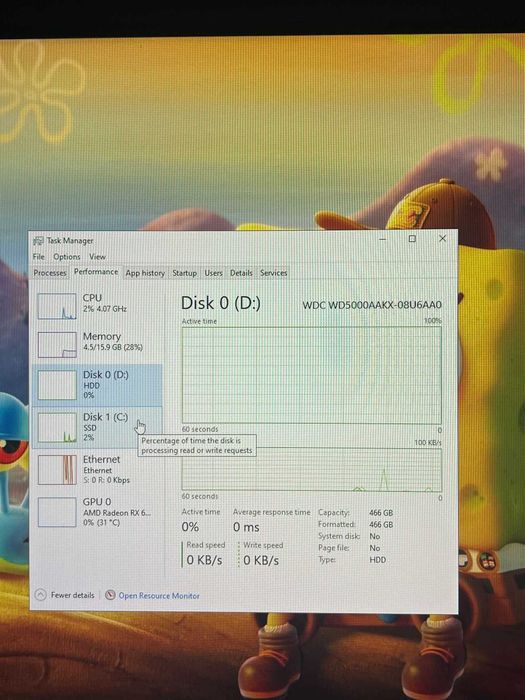Select Disk 1 (C:) SSD entry
Image resolution: width=525 pixels, height=700 pixels.
point(97,427)
